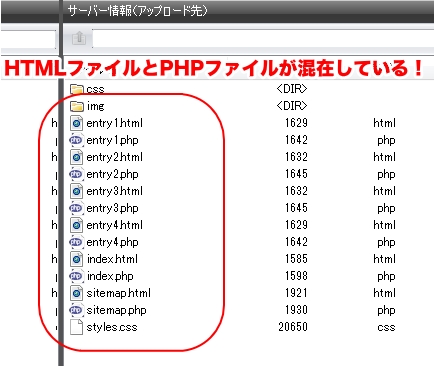434x366 pixels.
Task: Click the html type cell of entry1.html
Action: [x=384, y=123]
